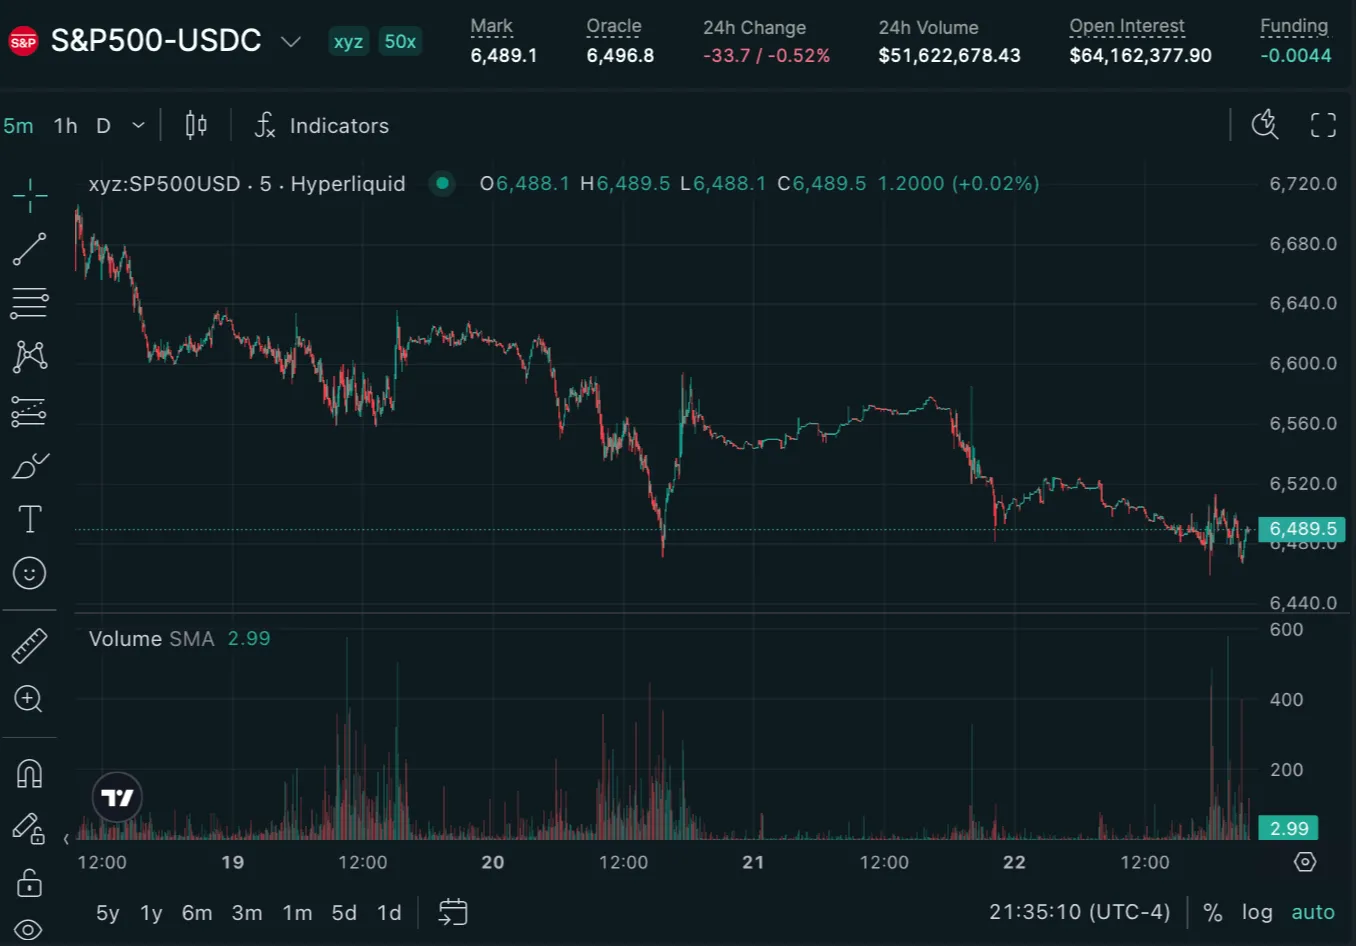The width and height of the screenshot is (1356, 946).
Task: Toggle auto scale for chart
Action: pos(1313,912)
